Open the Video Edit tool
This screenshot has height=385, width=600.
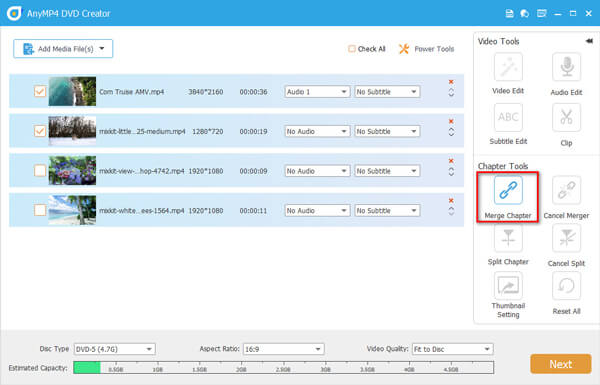(508, 67)
